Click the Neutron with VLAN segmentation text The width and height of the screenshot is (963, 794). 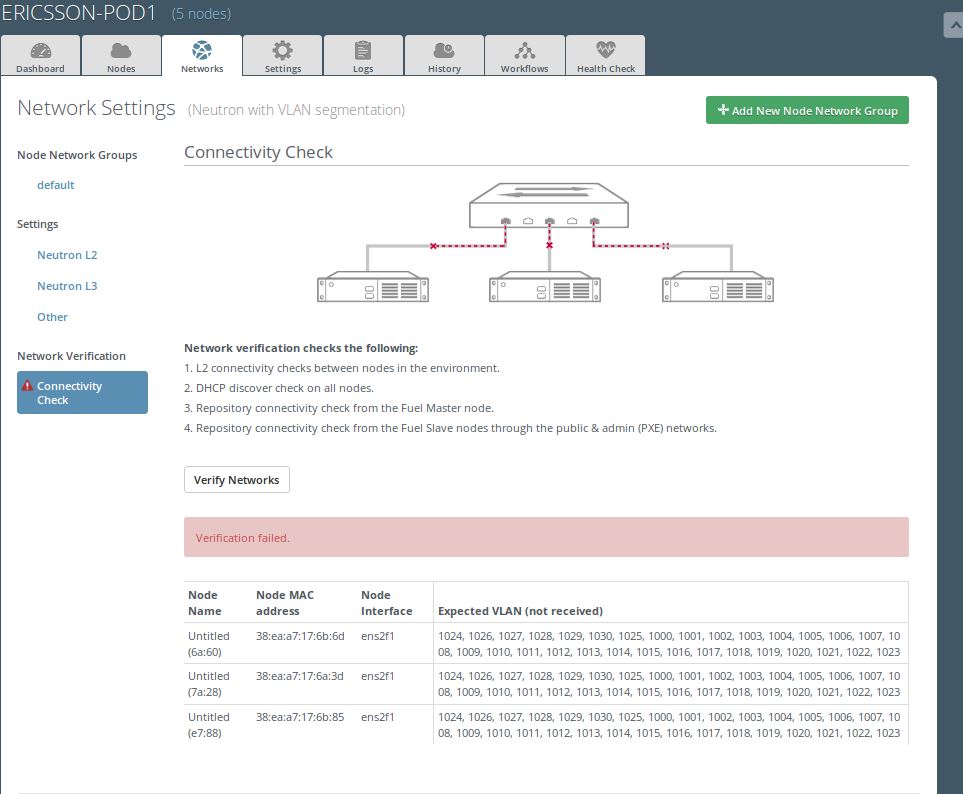coord(296,110)
